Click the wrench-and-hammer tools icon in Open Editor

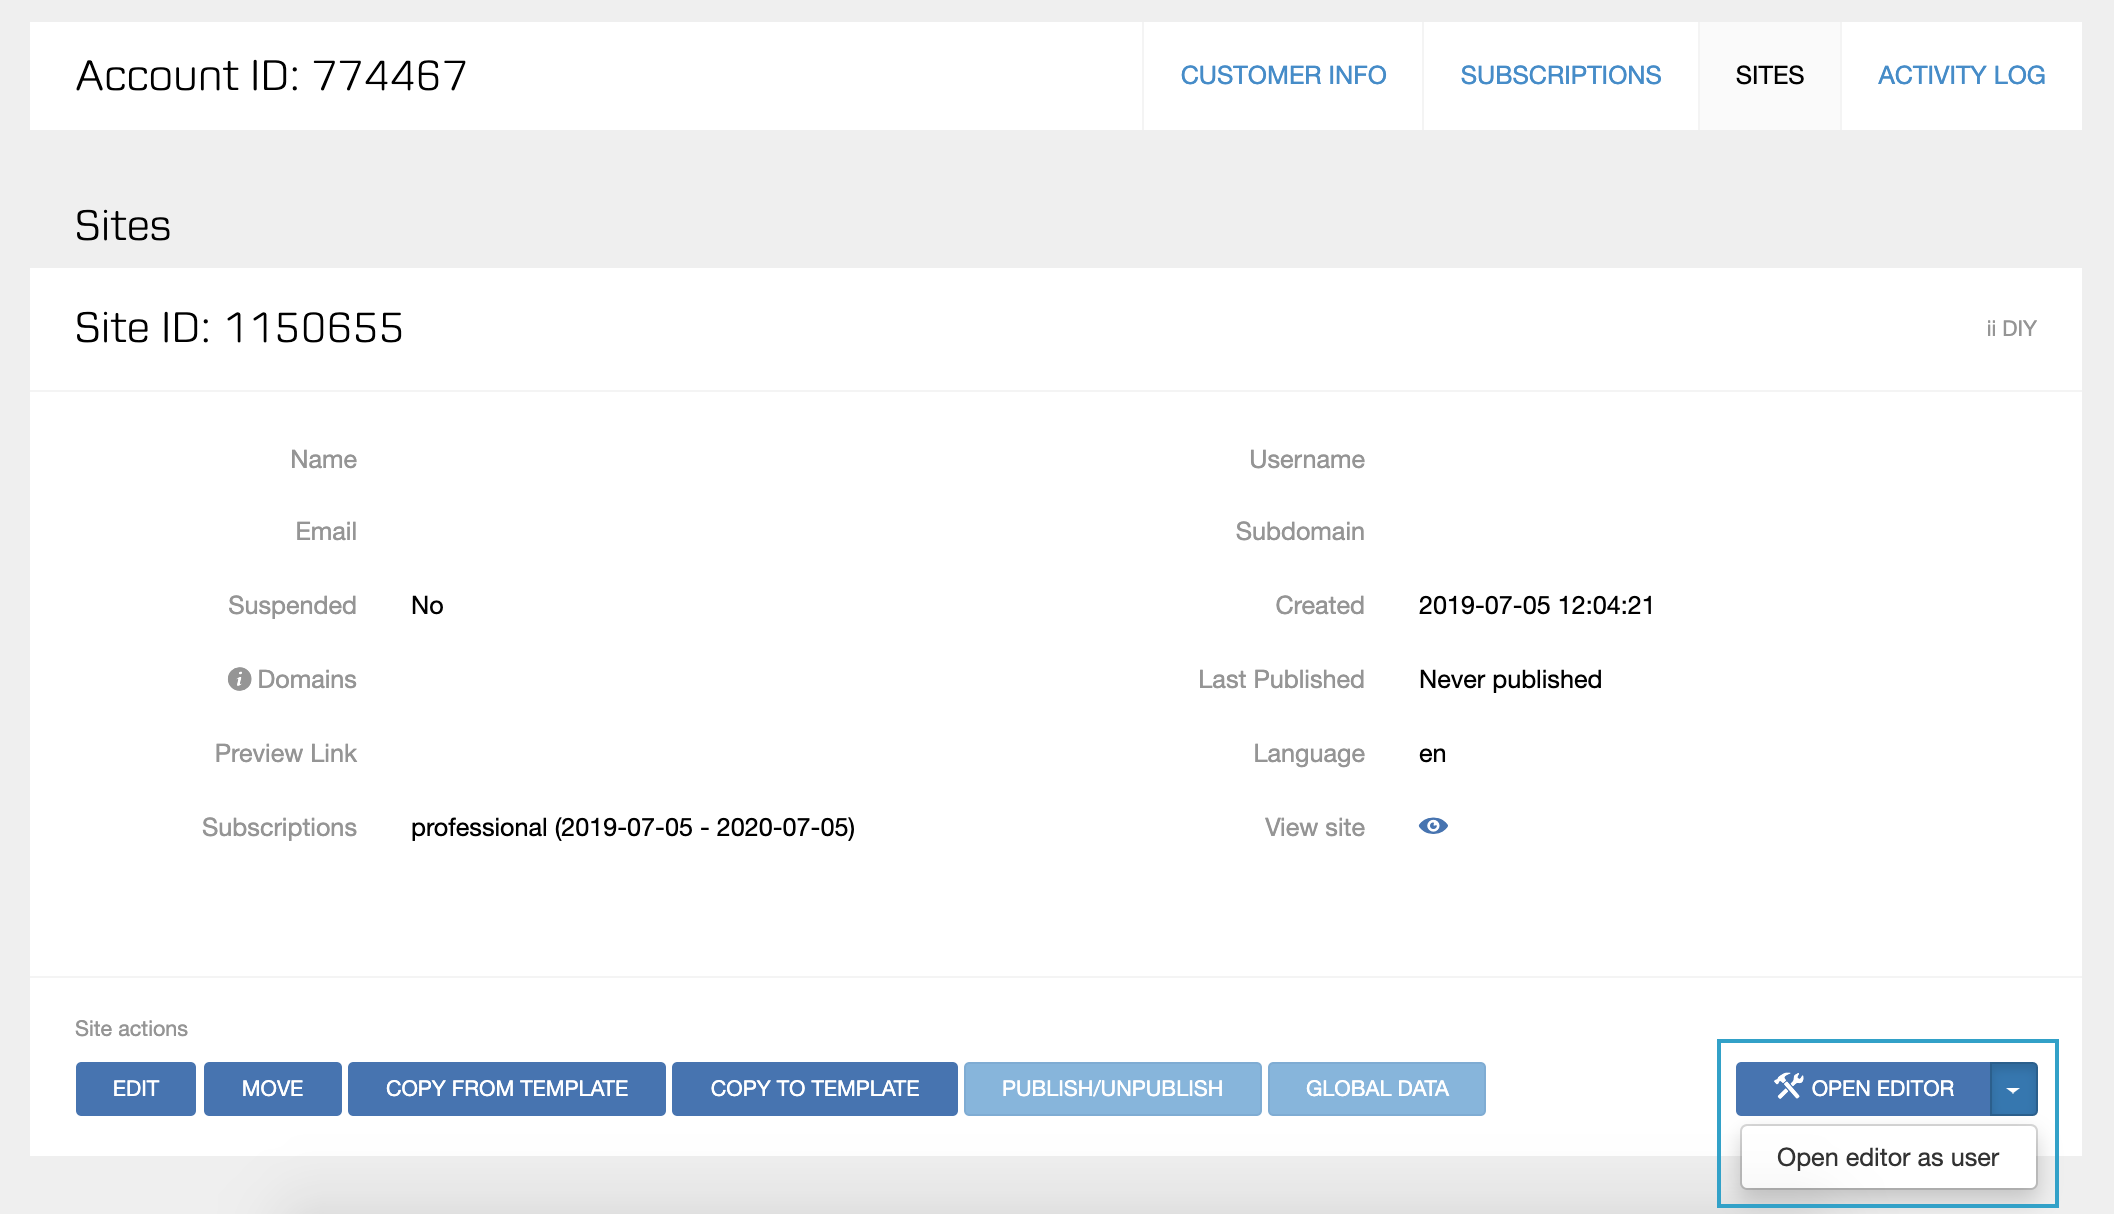point(1788,1087)
